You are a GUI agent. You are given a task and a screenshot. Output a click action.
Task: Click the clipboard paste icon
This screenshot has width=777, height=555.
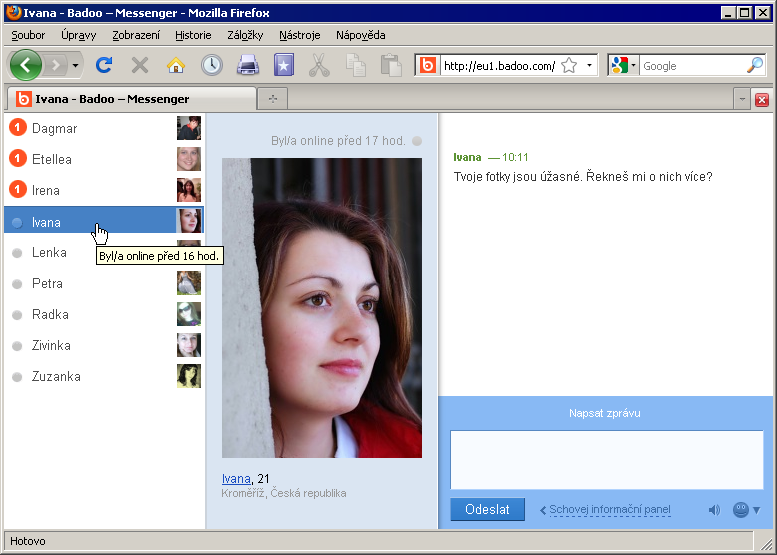pos(391,65)
